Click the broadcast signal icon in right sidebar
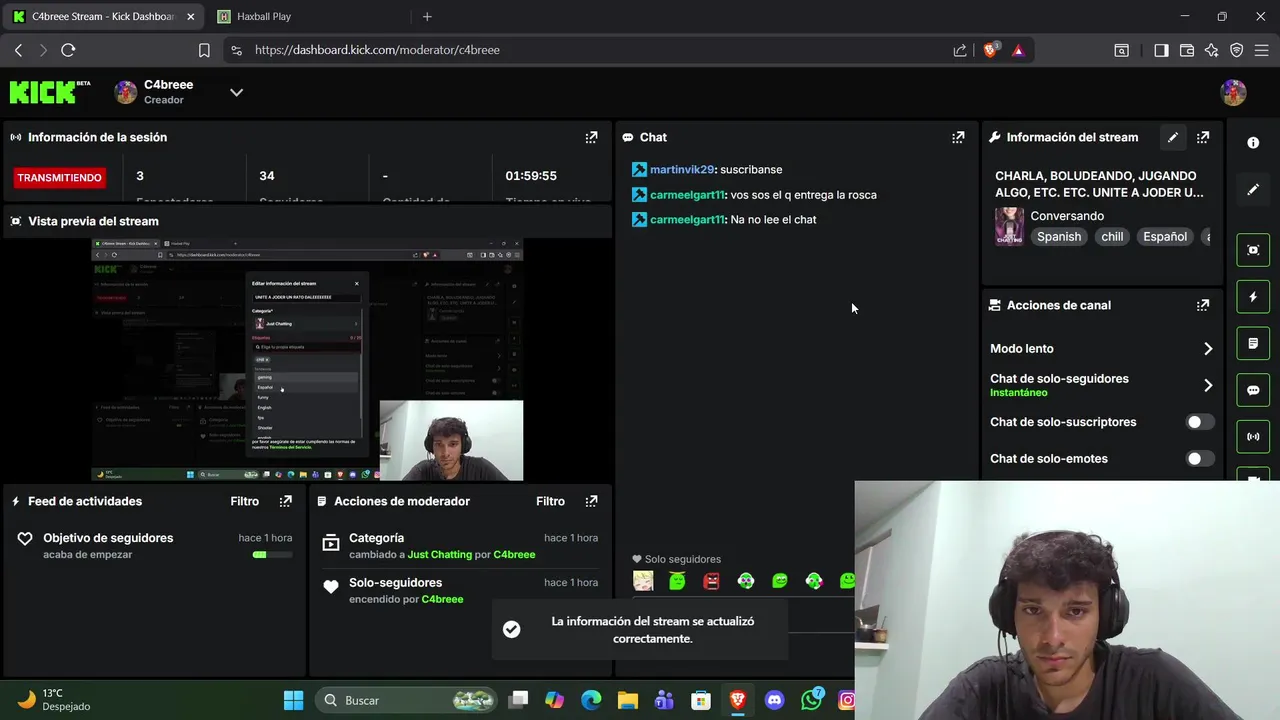This screenshot has width=1280, height=720. click(x=1253, y=437)
